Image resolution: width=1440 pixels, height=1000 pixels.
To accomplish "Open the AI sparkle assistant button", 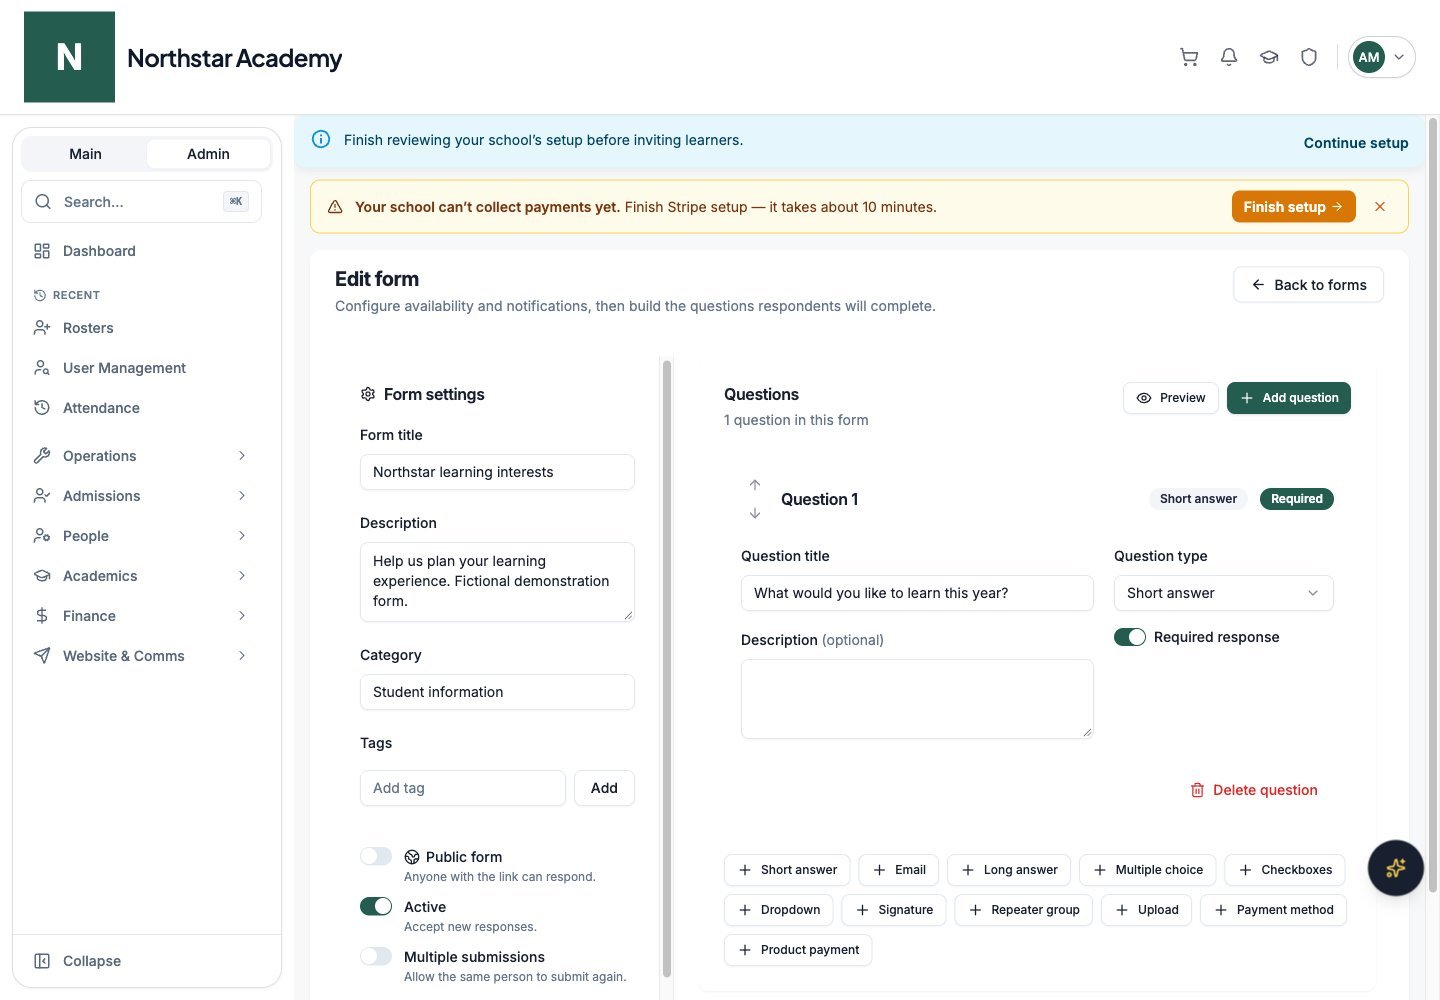I will click(1396, 868).
